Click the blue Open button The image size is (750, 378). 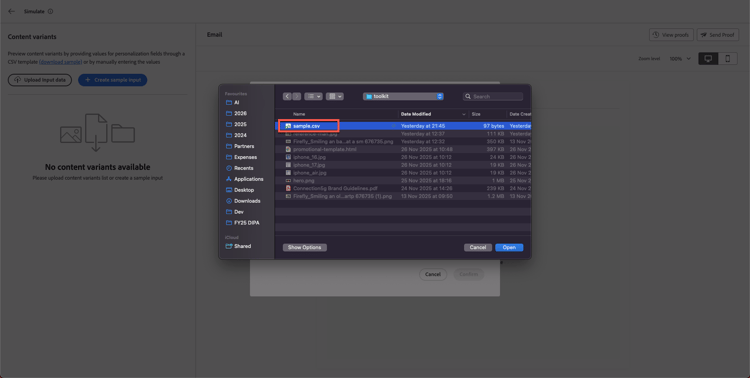click(x=509, y=247)
